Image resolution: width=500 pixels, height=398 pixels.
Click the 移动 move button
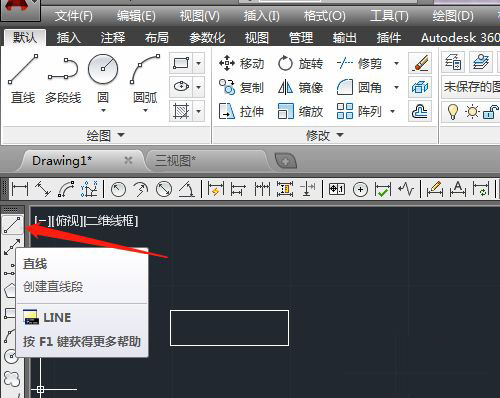[x=241, y=63]
